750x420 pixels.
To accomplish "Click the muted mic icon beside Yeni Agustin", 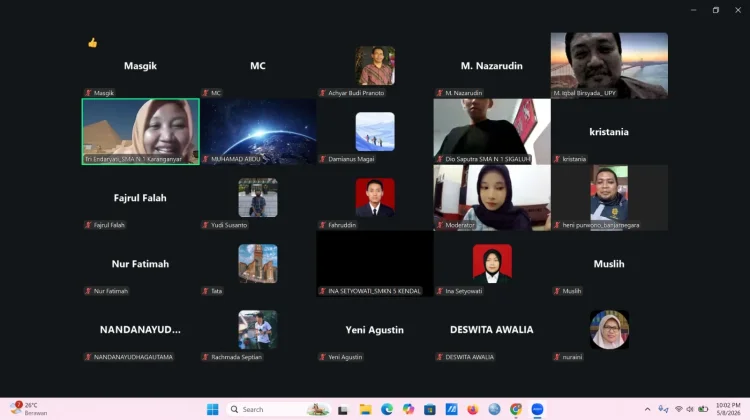I will pyautogui.click(x=323, y=357).
